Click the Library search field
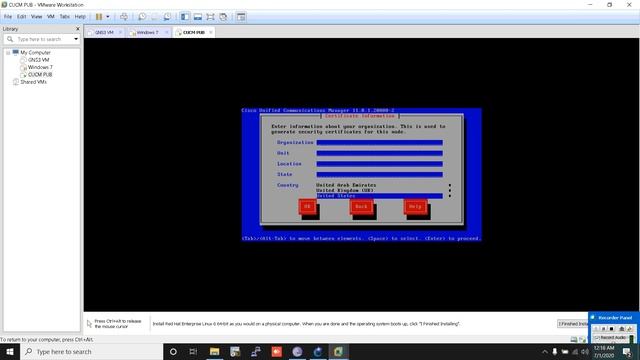Image resolution: width=640 pixels, height=360 pixels. (41, 39)
